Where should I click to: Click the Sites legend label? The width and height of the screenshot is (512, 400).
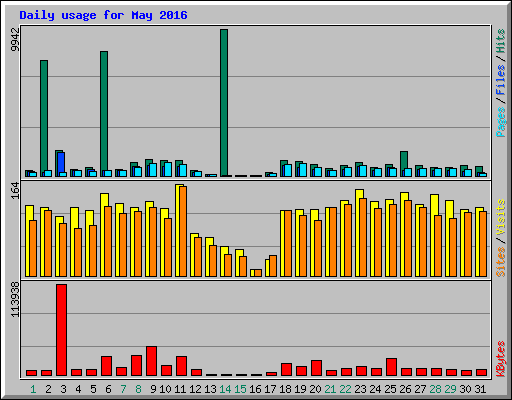point(501,262)
